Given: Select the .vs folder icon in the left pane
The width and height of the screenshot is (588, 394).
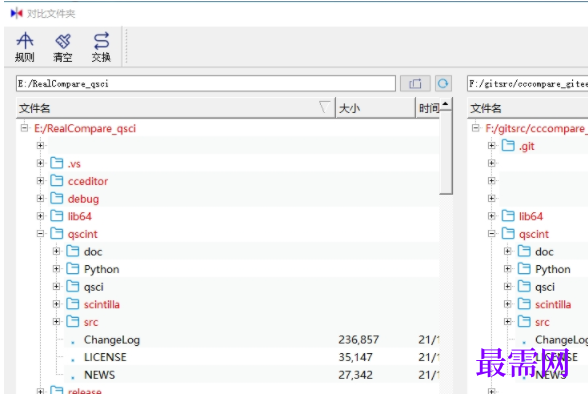Looking at the screenshot, I should pyautogui.click(x=57, y=163).
